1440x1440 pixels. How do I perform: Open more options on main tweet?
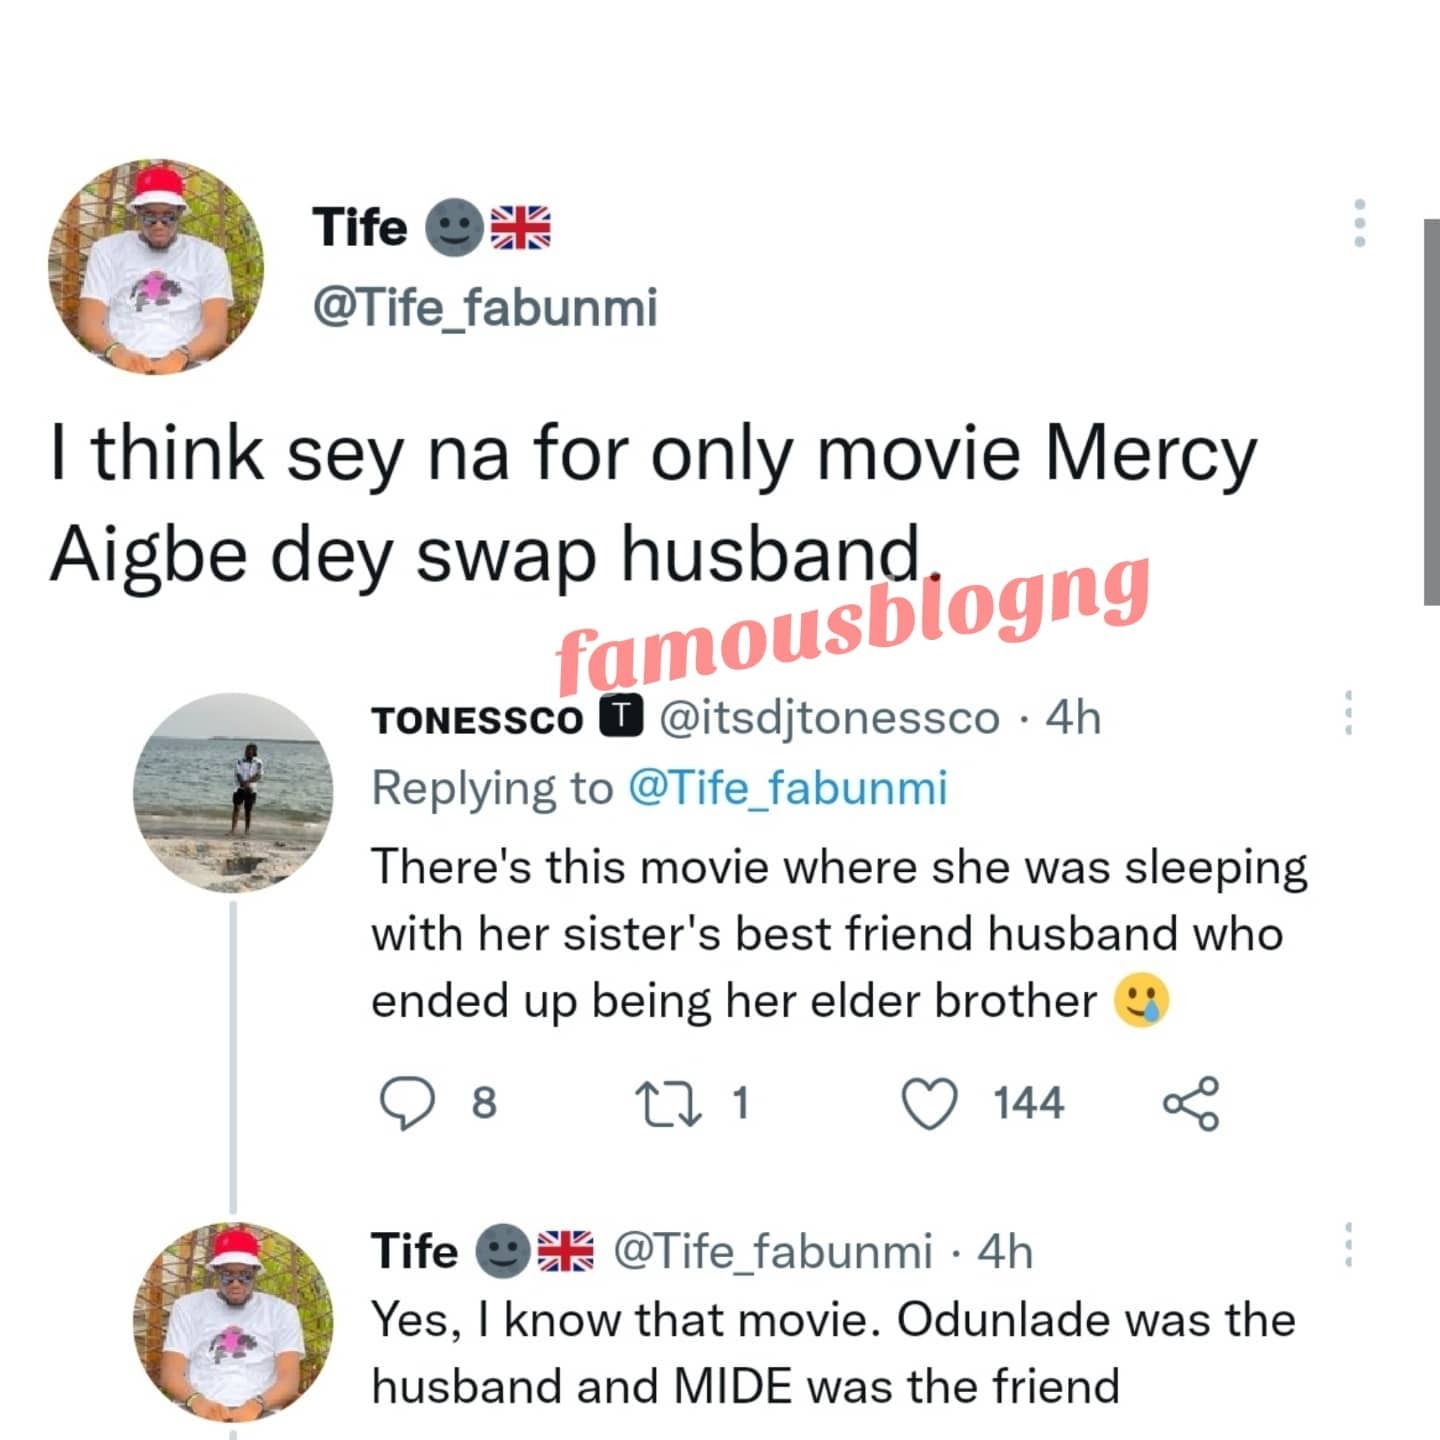(x=1359, y=223)
